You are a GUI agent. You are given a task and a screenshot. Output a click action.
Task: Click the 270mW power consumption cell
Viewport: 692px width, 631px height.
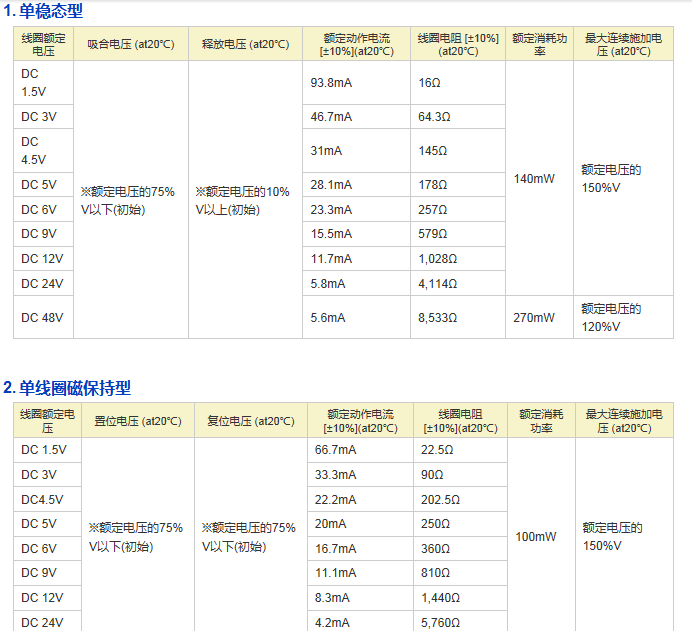pos(534,318)
